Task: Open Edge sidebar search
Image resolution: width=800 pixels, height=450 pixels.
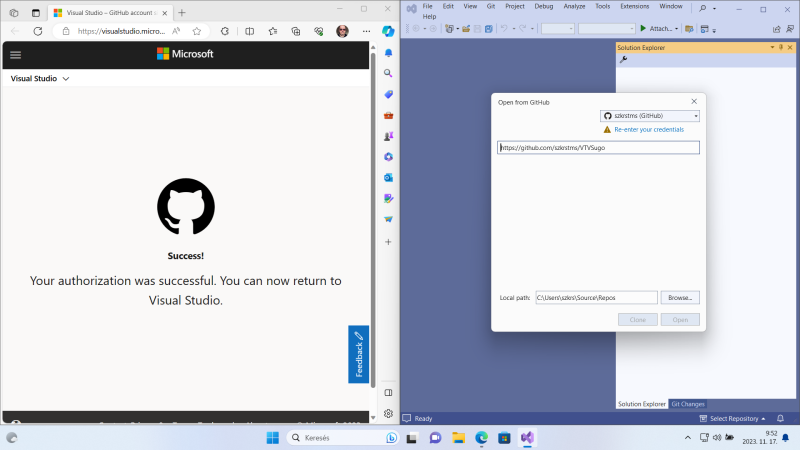Action: [388, 73]
